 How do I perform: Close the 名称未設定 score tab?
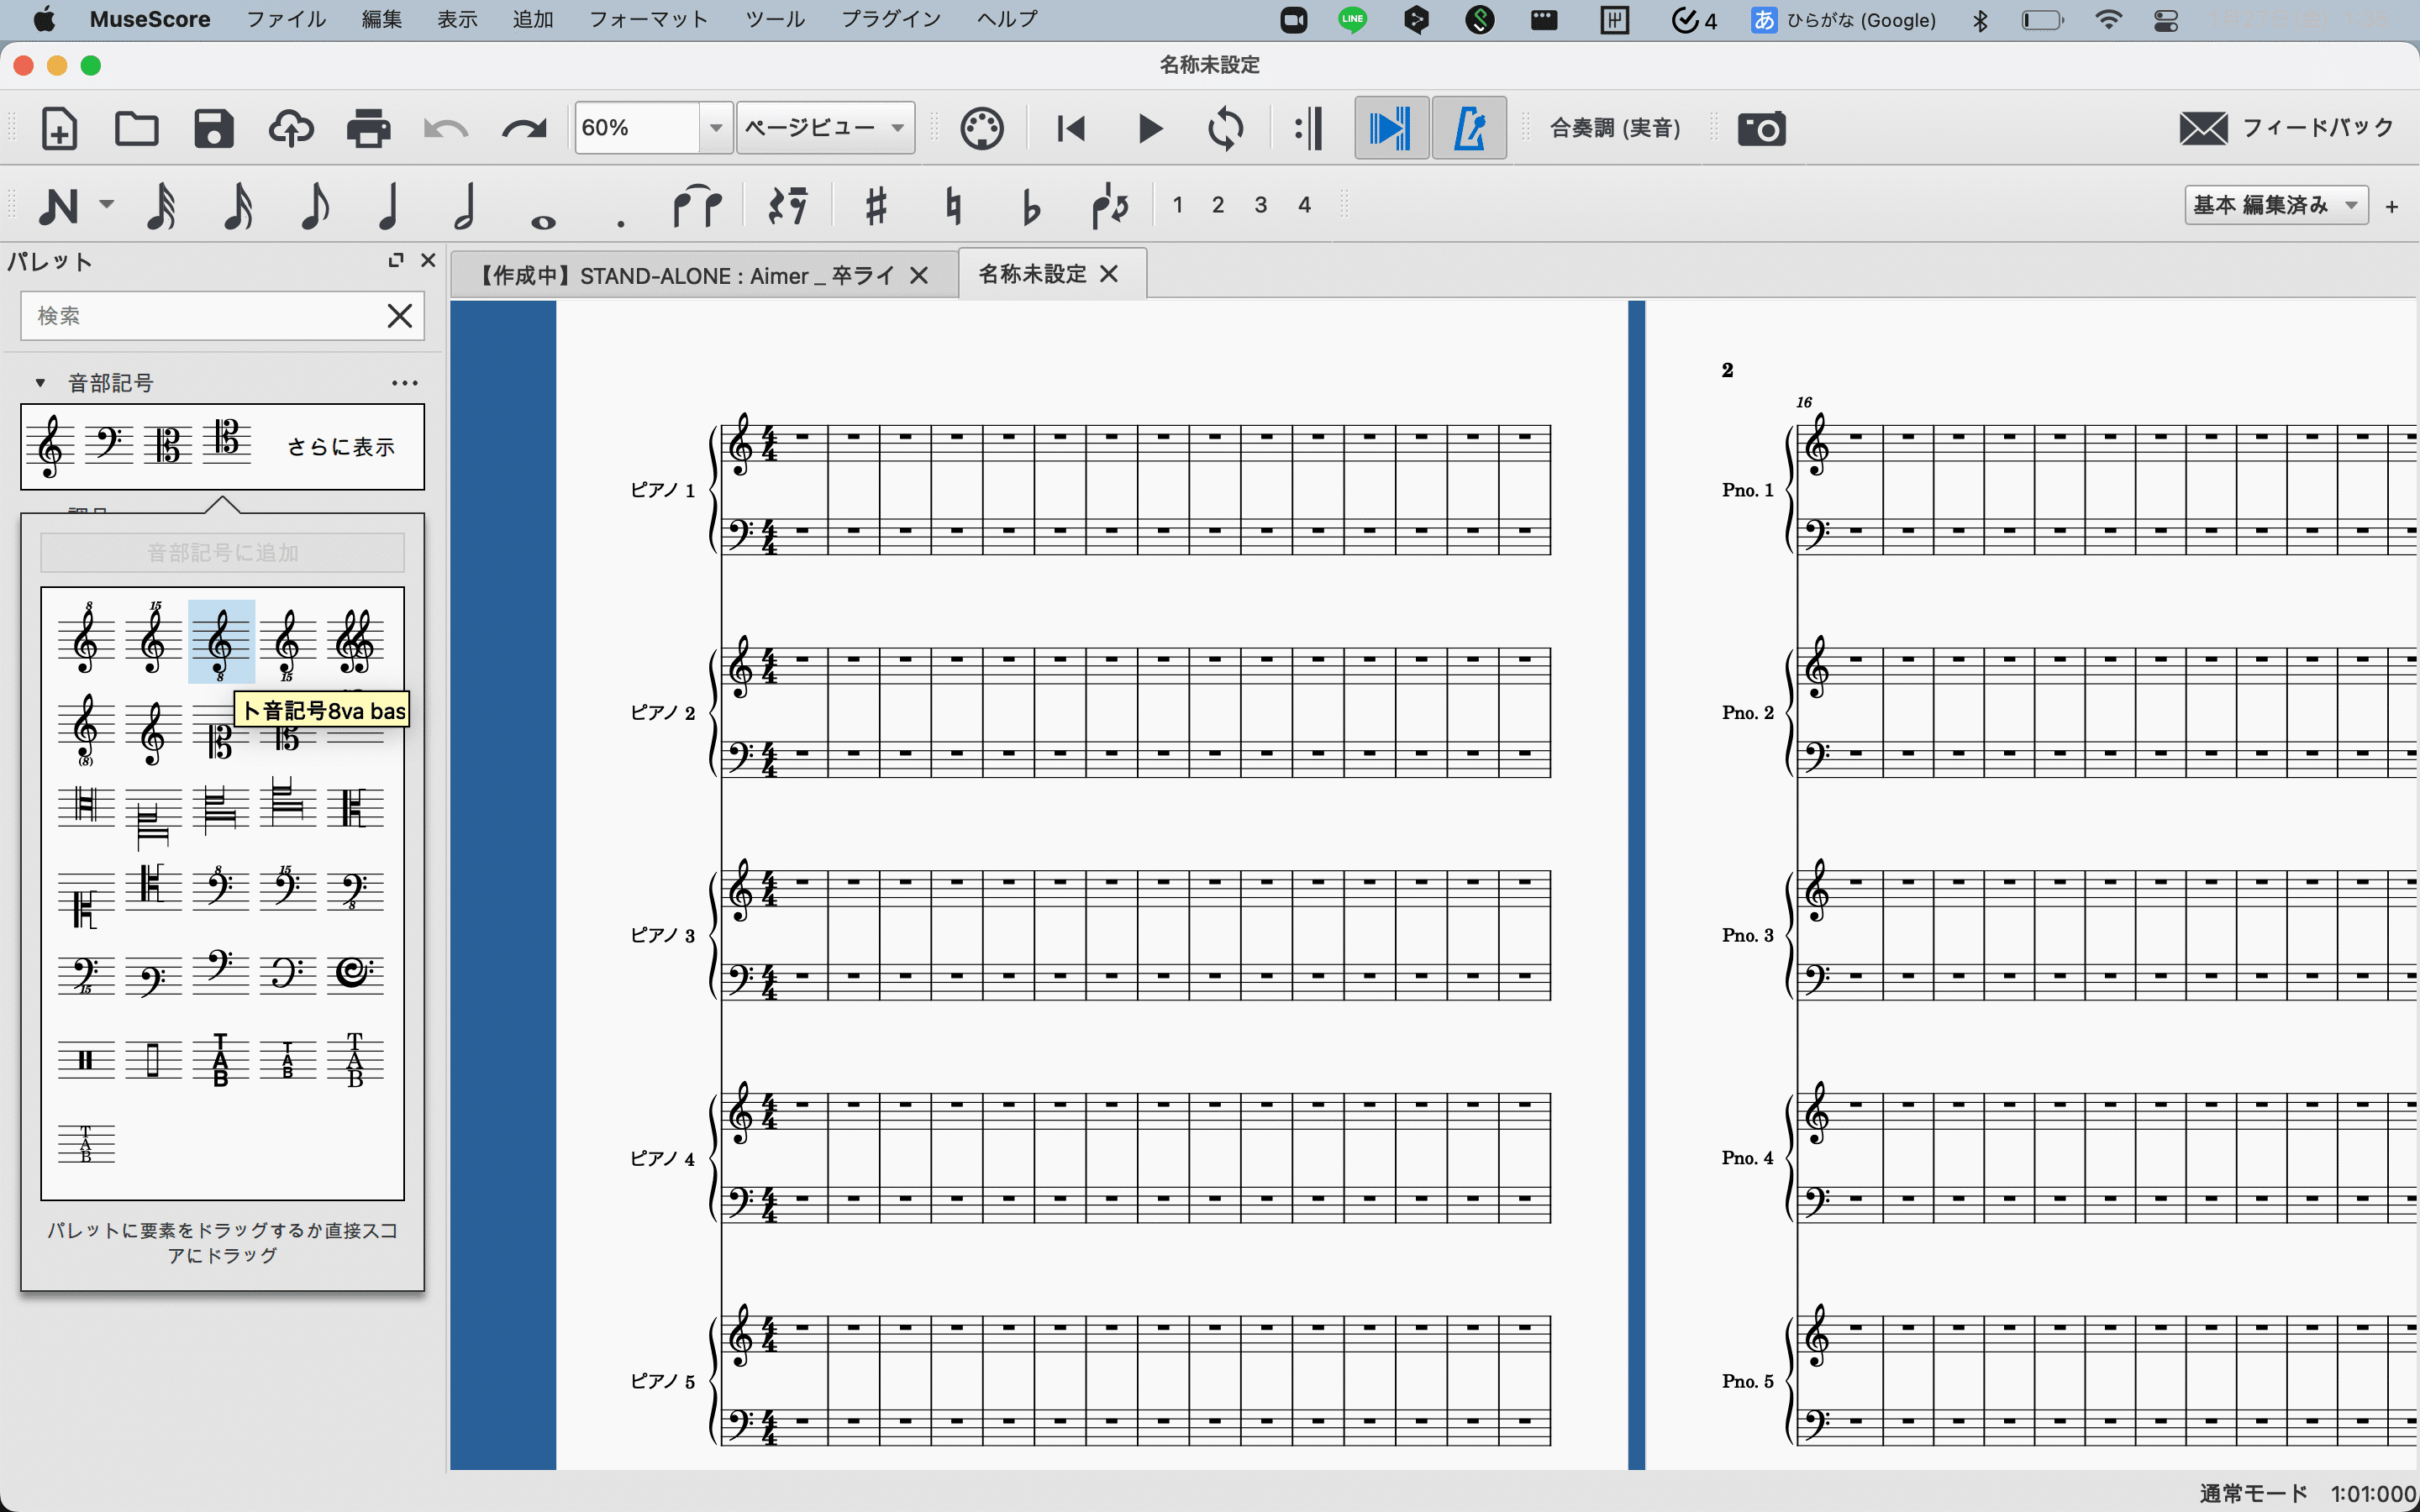click(1109, 274)
